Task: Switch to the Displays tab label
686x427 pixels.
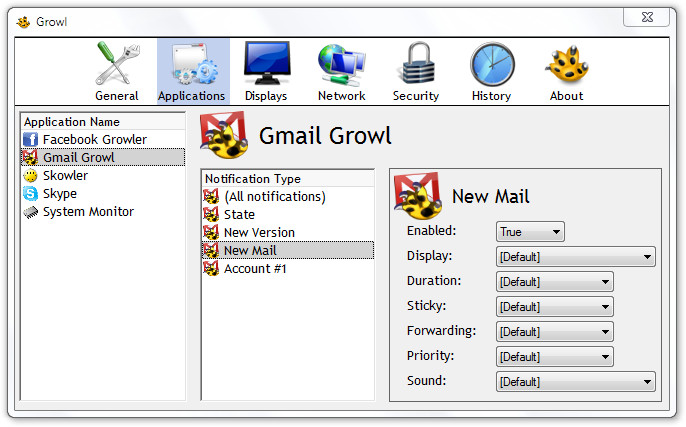Action: coord(266,96)
